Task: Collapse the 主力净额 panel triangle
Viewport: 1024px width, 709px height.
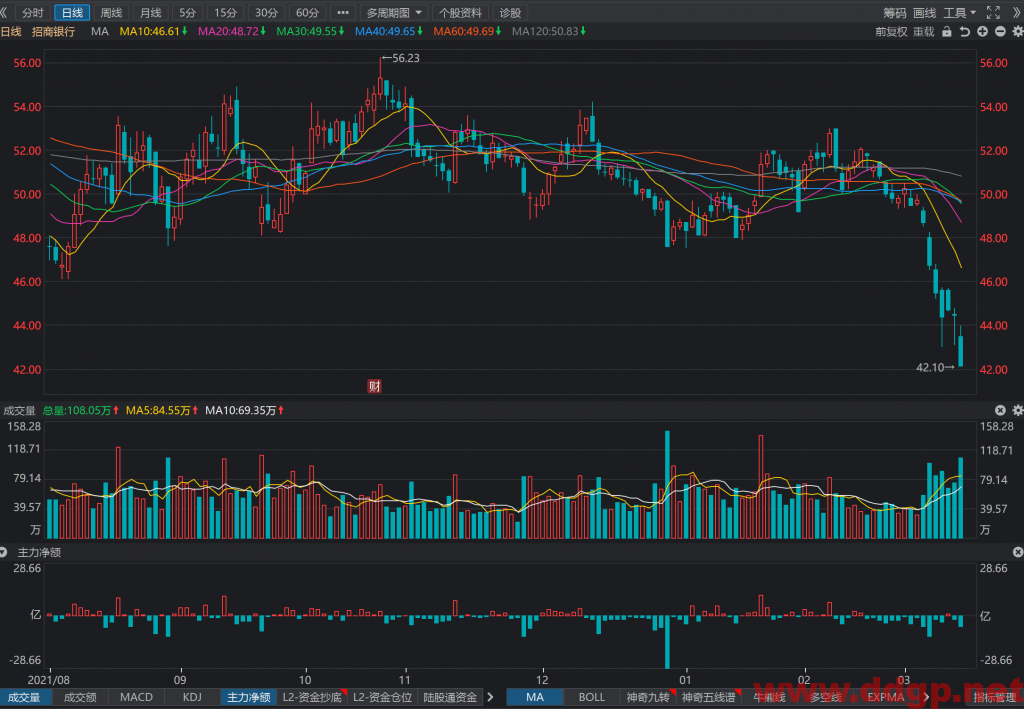Action: pyautogui.click(x=4, y=552)
